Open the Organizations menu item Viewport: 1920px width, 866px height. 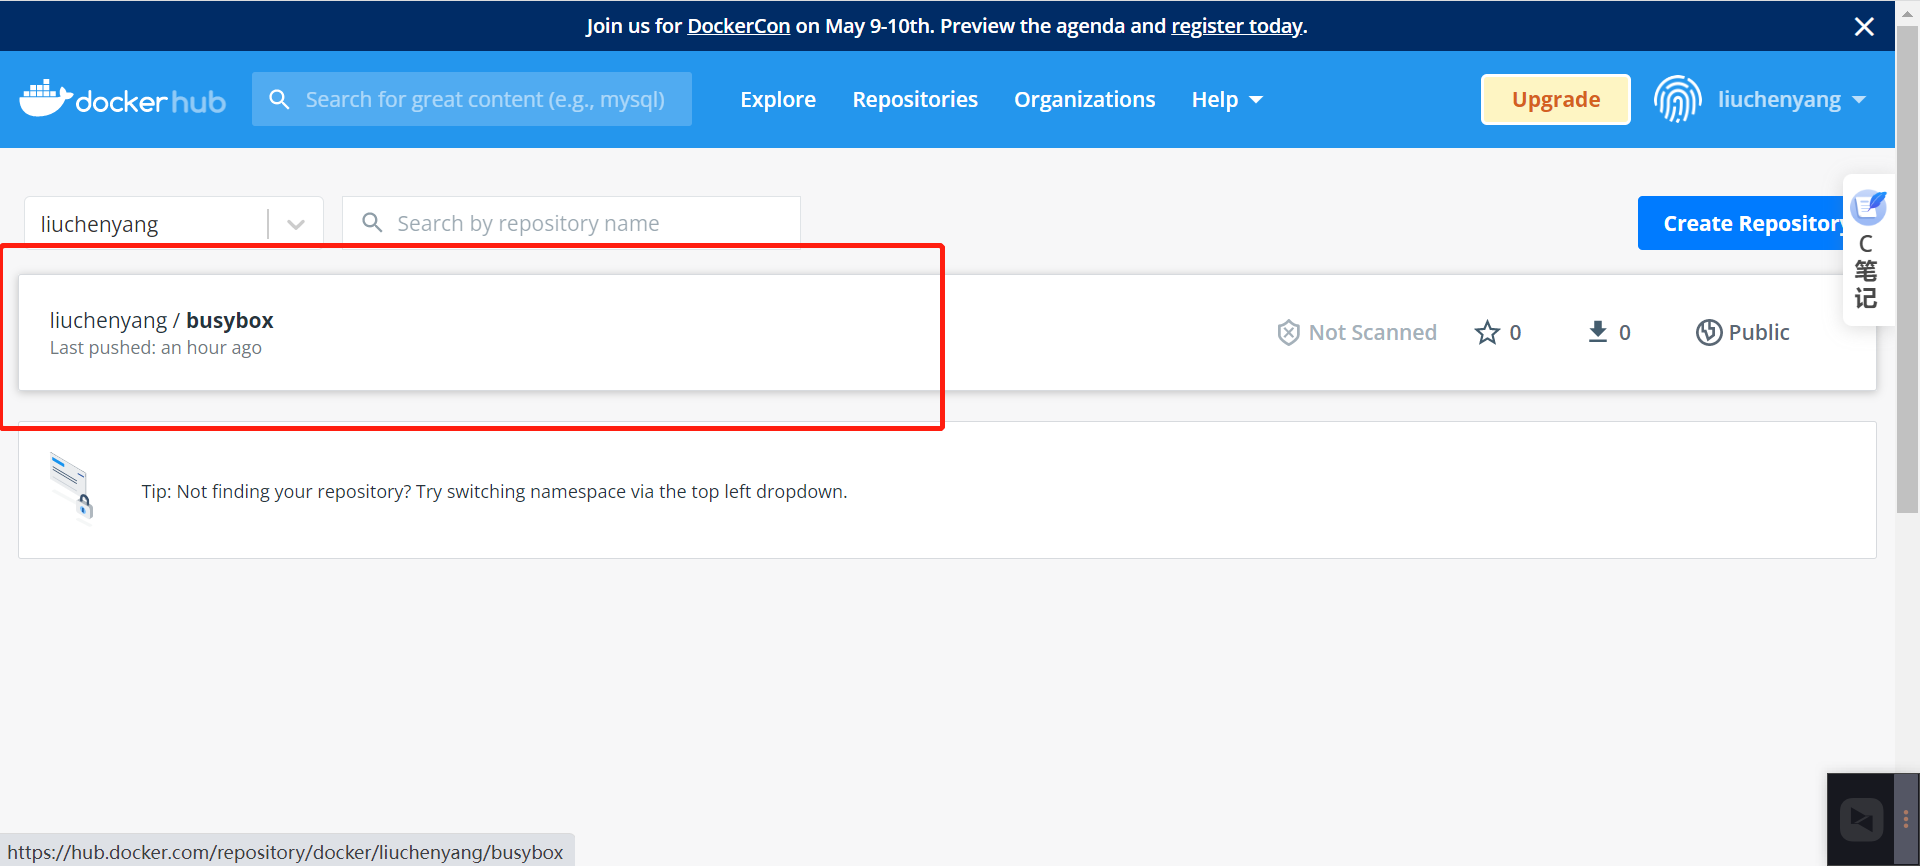coord(1084,99)
